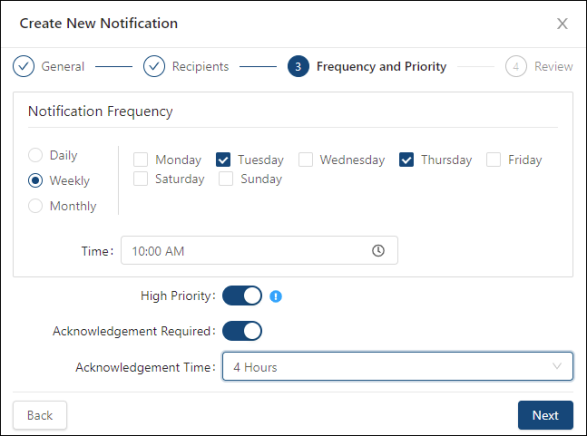The width and height of the screenshot is (587, 436).
Task: Jump to the Review step label
Action: [x=553, y=66]
